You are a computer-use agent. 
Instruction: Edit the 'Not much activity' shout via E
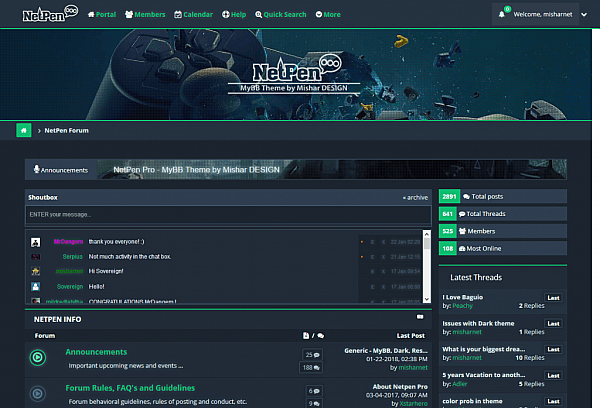click(372, 257)
